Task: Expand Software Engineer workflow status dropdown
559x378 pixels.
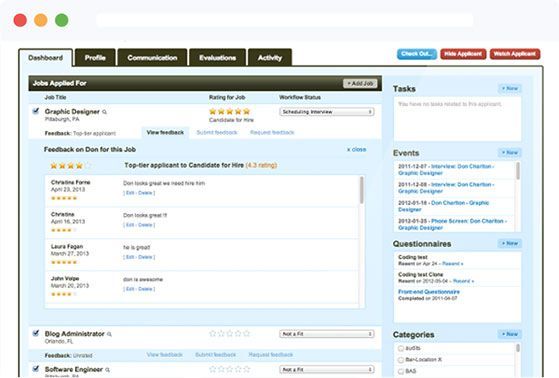Action: (x=327, y=370)
